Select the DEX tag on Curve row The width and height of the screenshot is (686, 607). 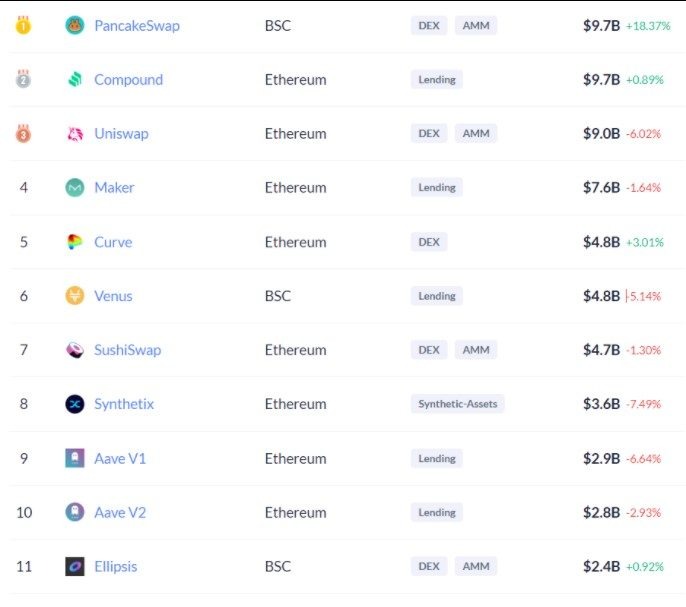(429, 242)
